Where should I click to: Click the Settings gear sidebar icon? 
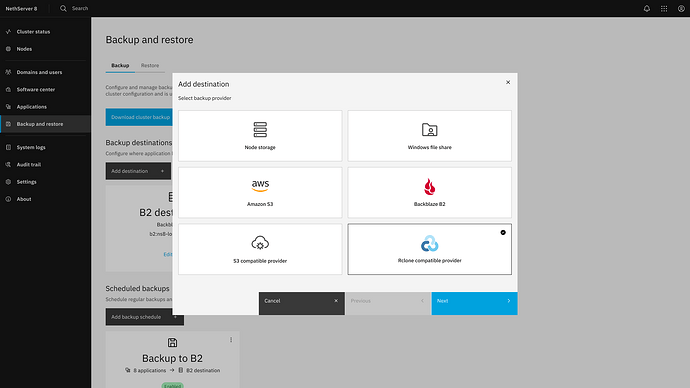8,182
